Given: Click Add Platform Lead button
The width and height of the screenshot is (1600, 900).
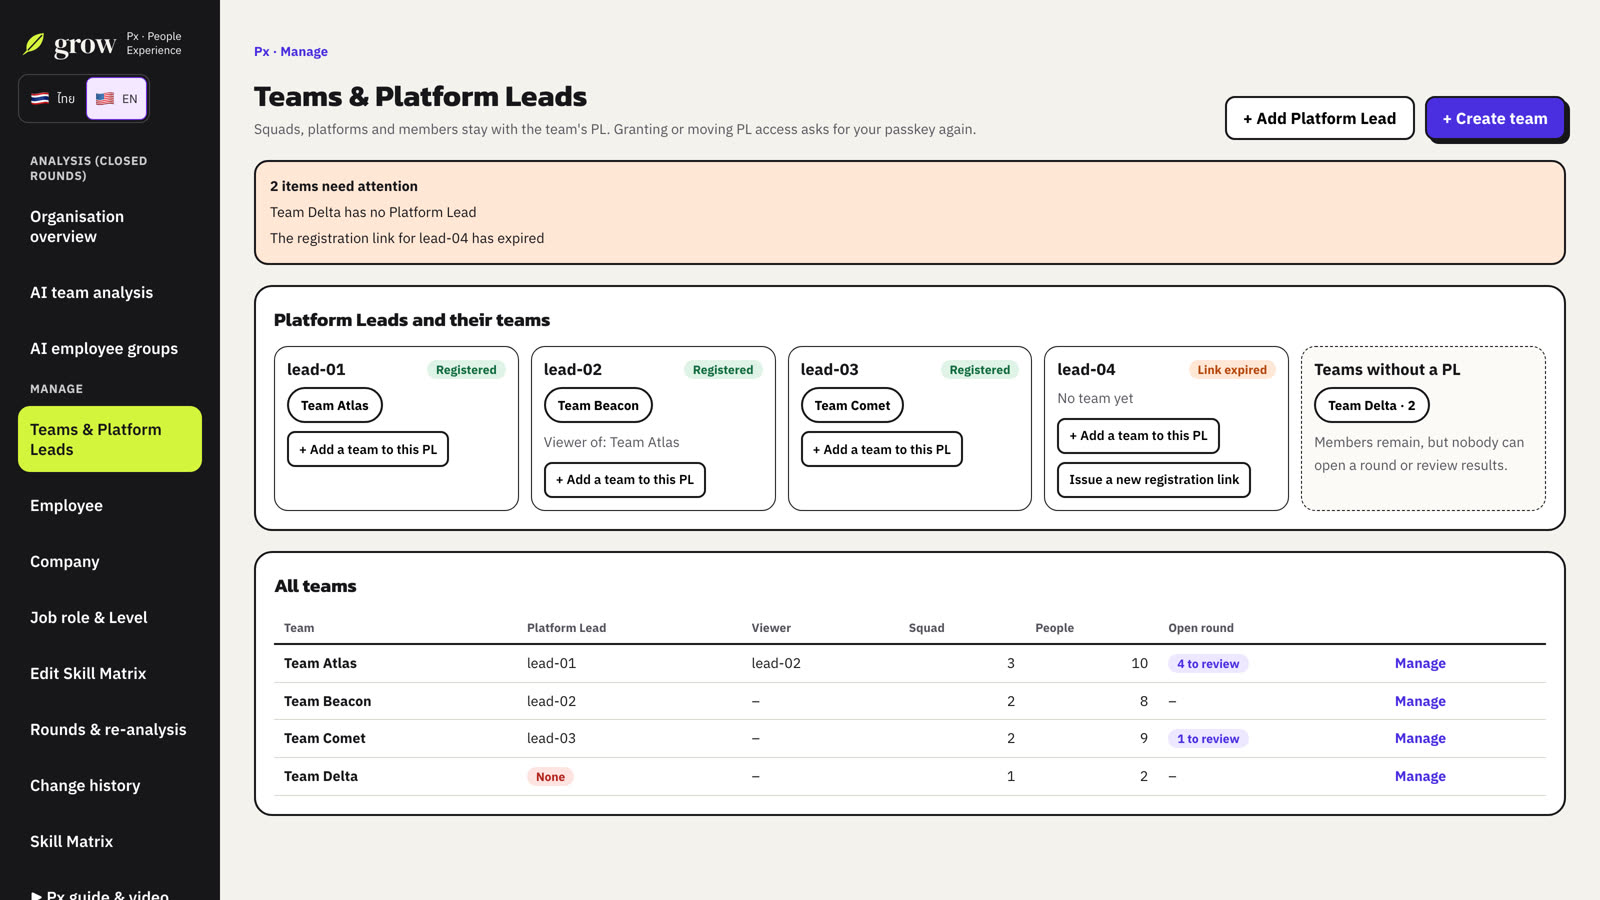Looking at the screenshot, I should [1319, 118].
